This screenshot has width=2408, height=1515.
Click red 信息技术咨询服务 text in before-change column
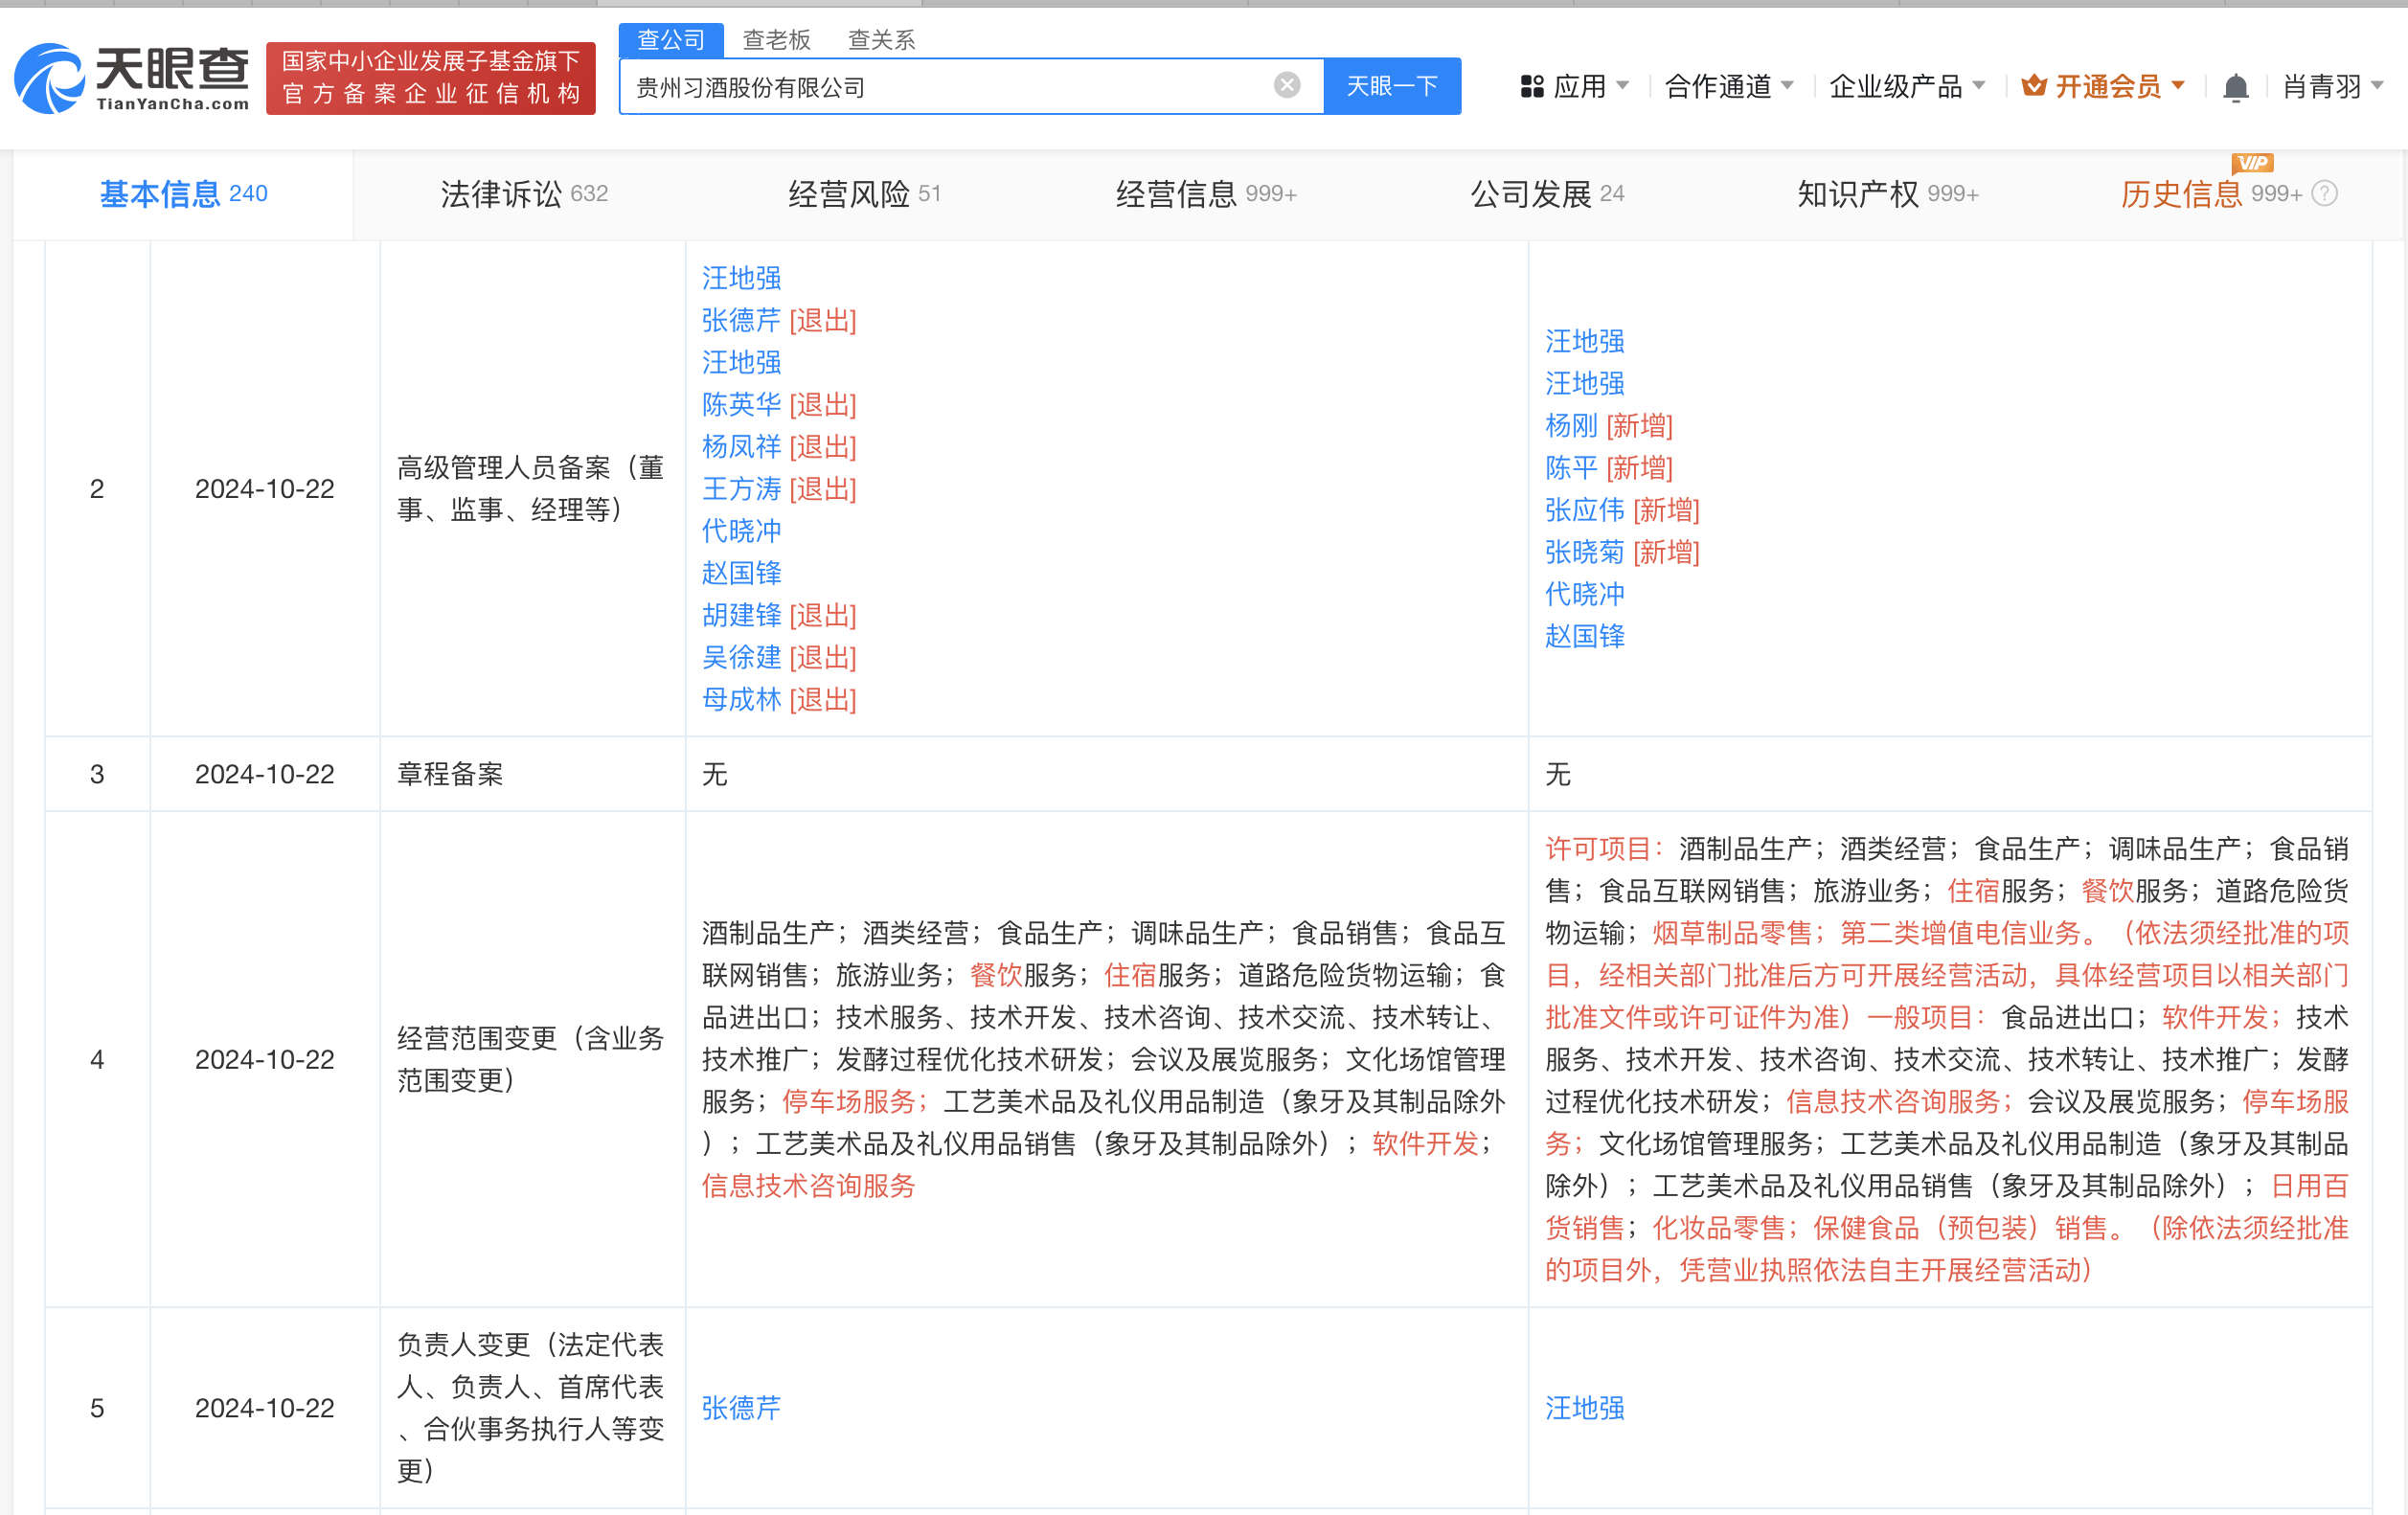tap(808, 1186)
